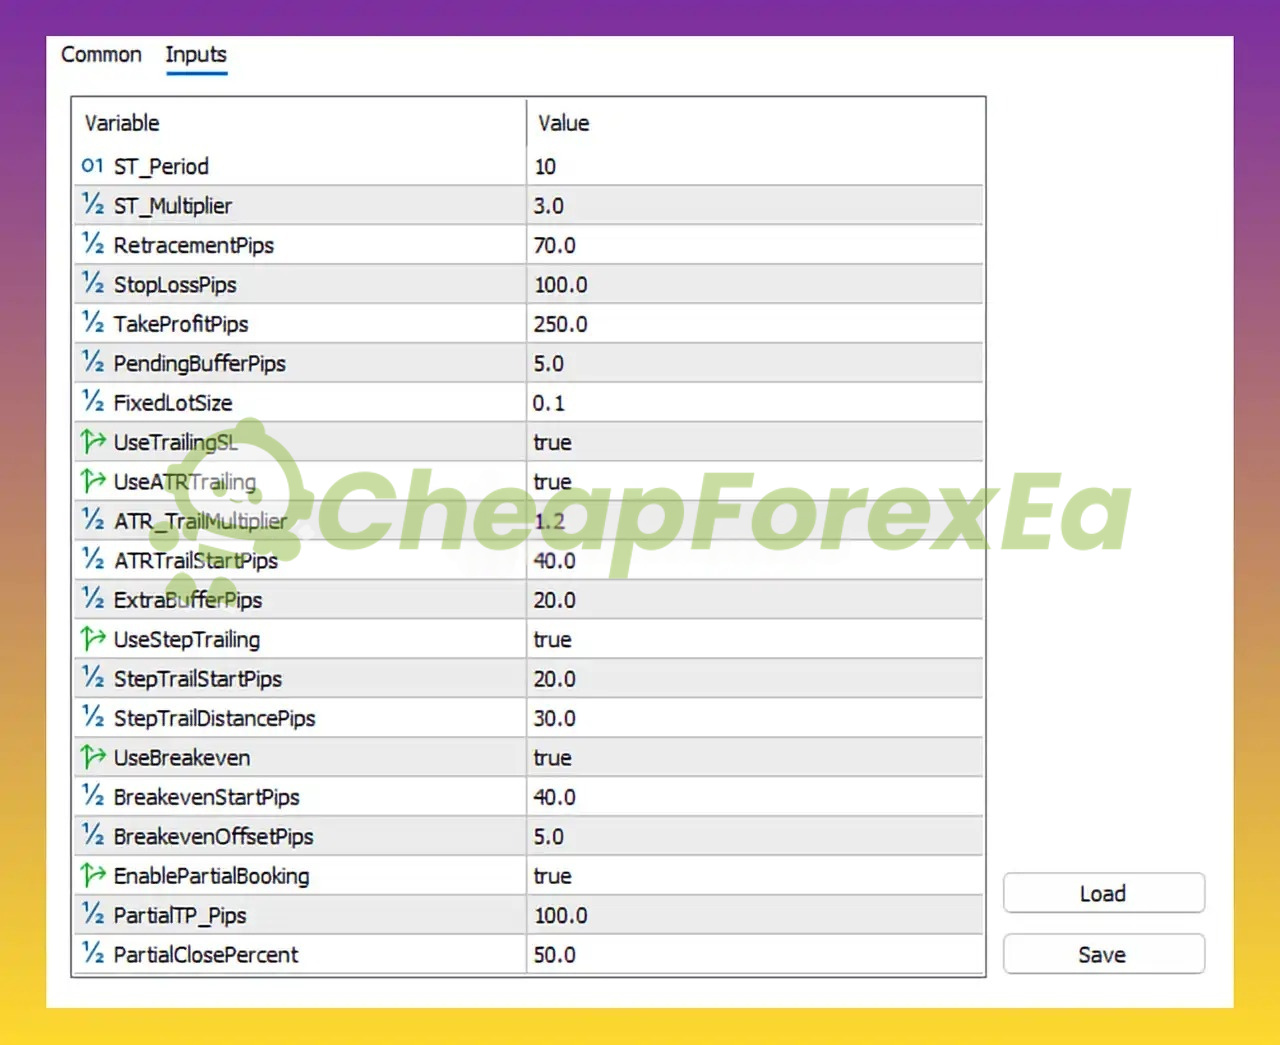Click the green arrow icon beside UseATRTrailing
This screenshot has width=1280, height=1045.
(x=92, y=481)
